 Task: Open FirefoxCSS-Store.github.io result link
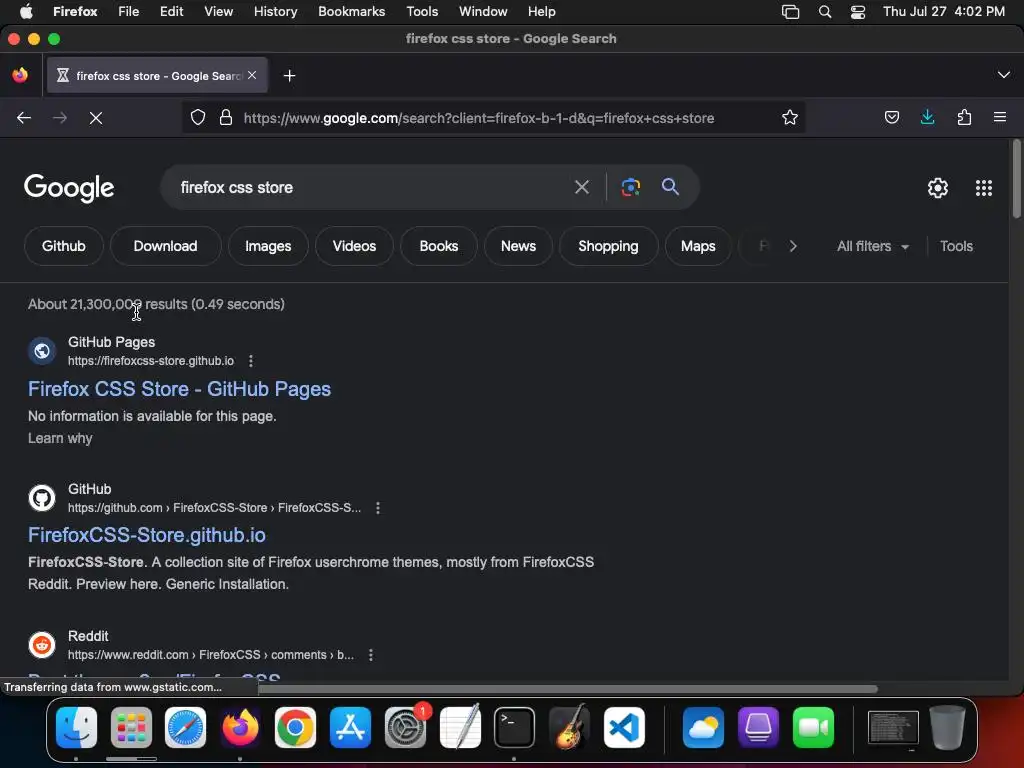(147, 536)
